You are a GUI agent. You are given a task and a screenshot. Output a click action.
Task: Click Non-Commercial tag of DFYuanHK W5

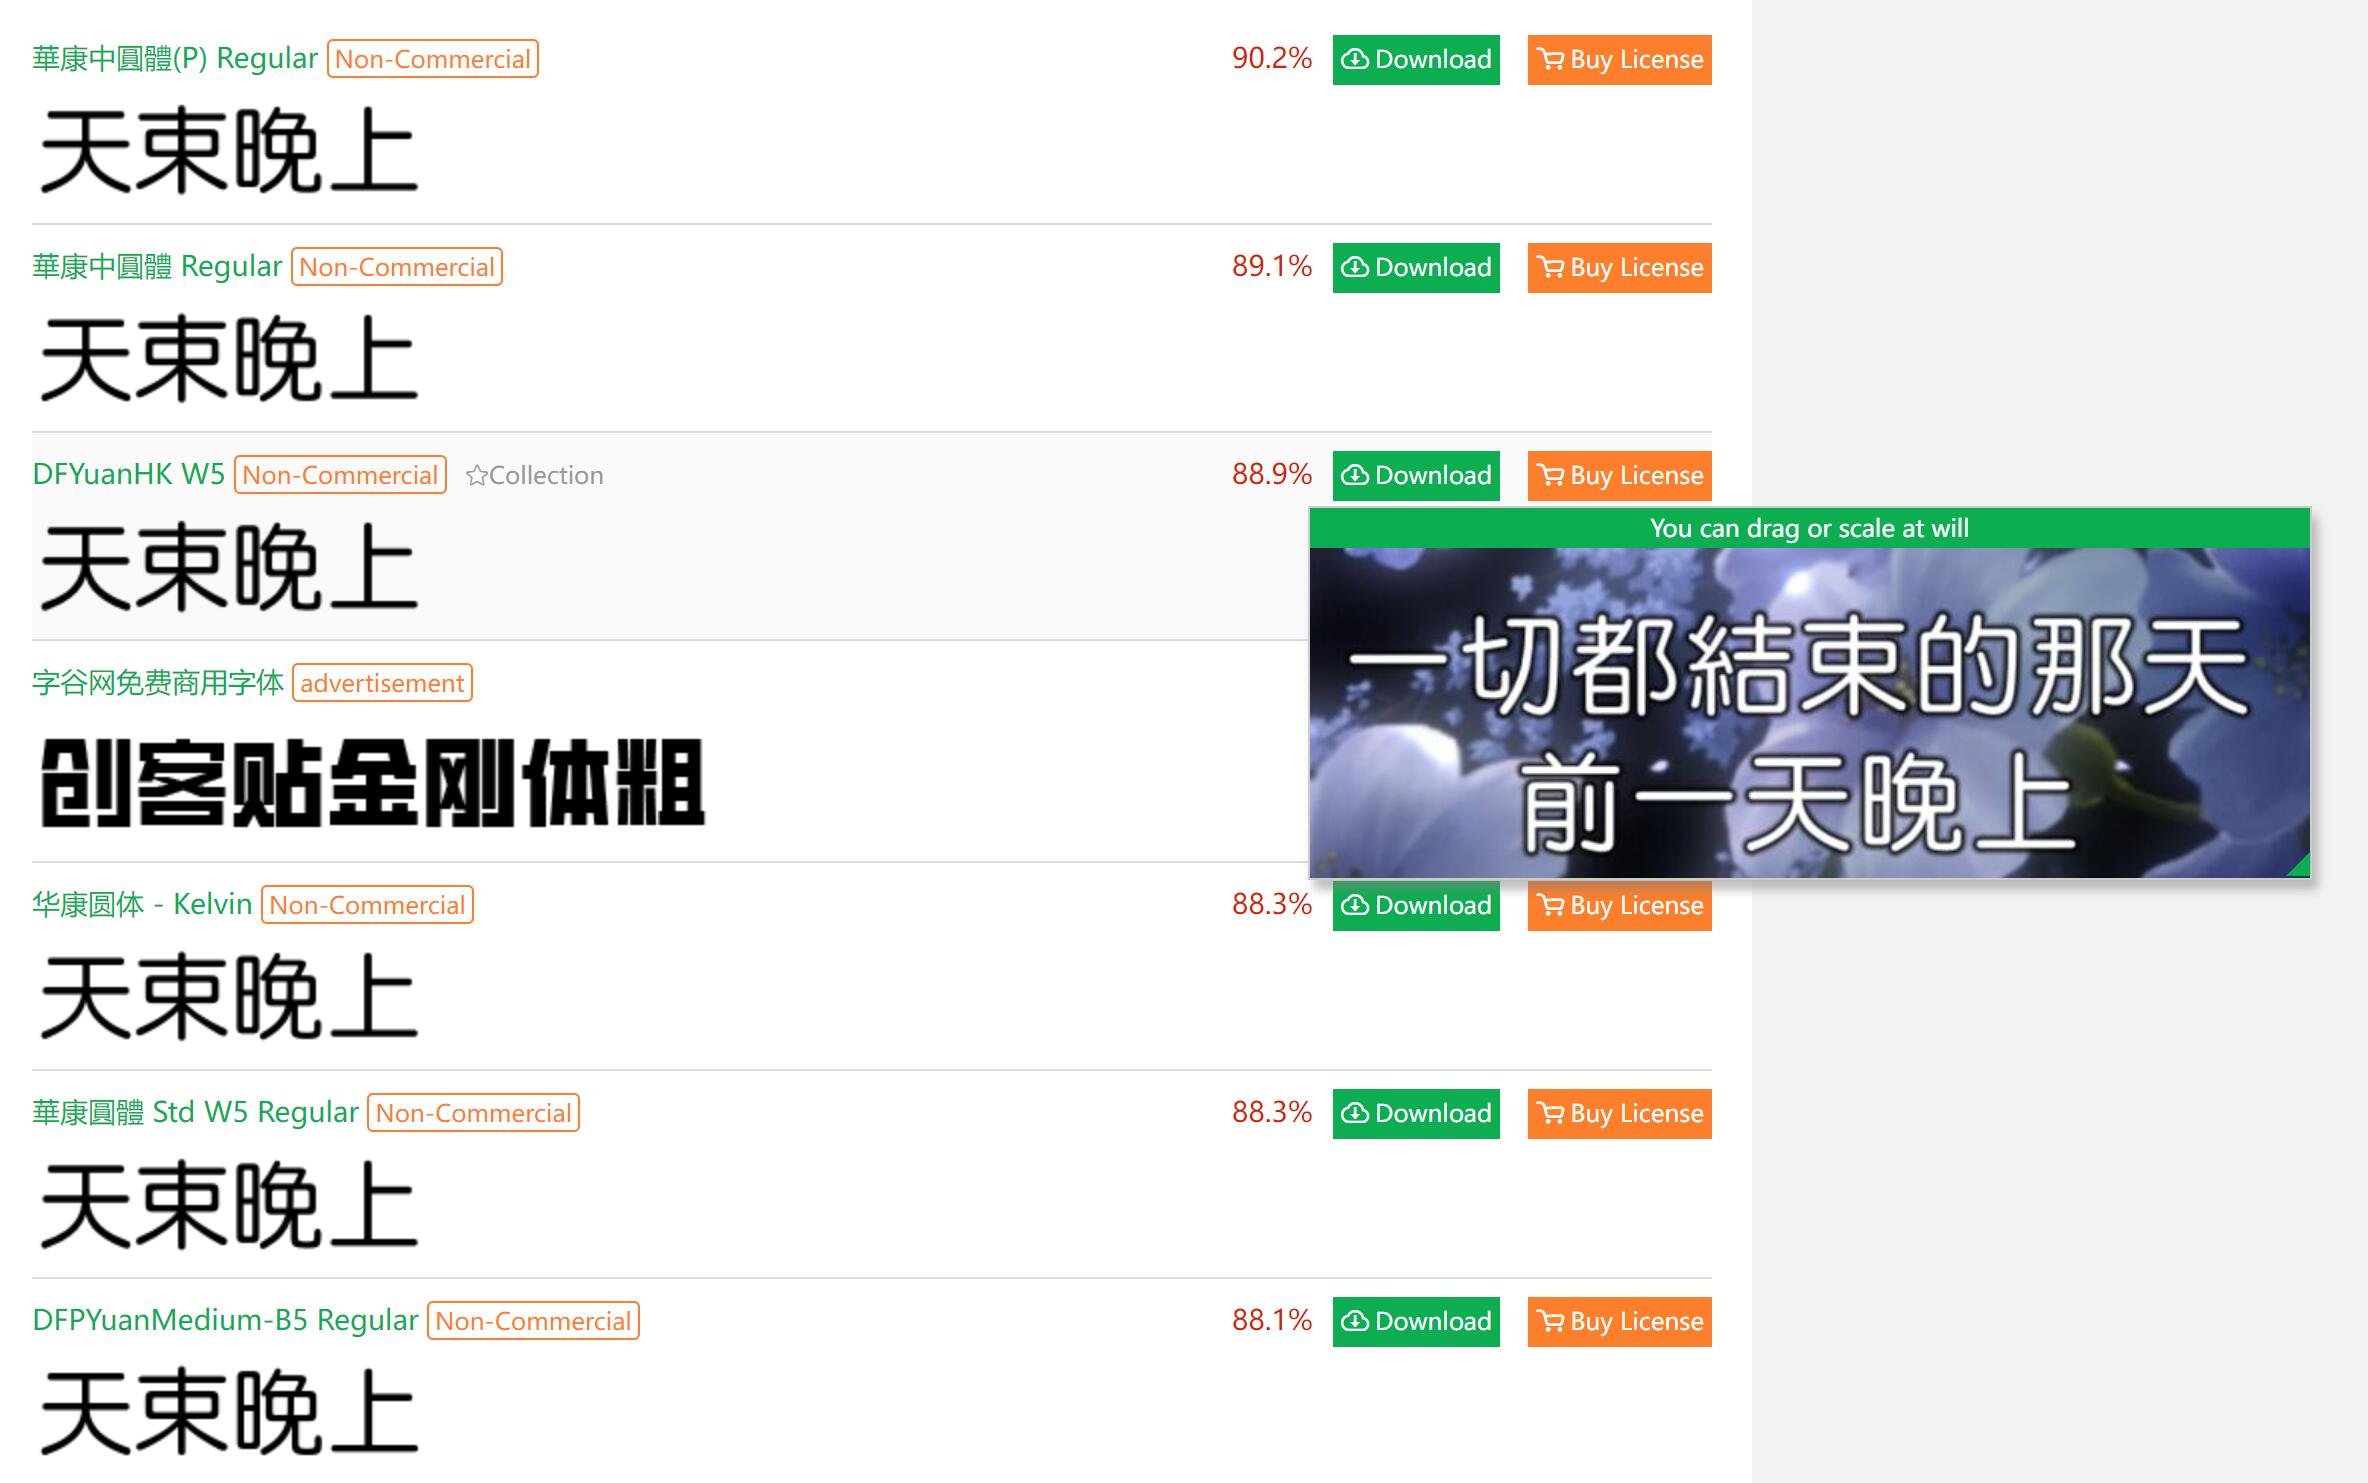[x=340, y=475]
